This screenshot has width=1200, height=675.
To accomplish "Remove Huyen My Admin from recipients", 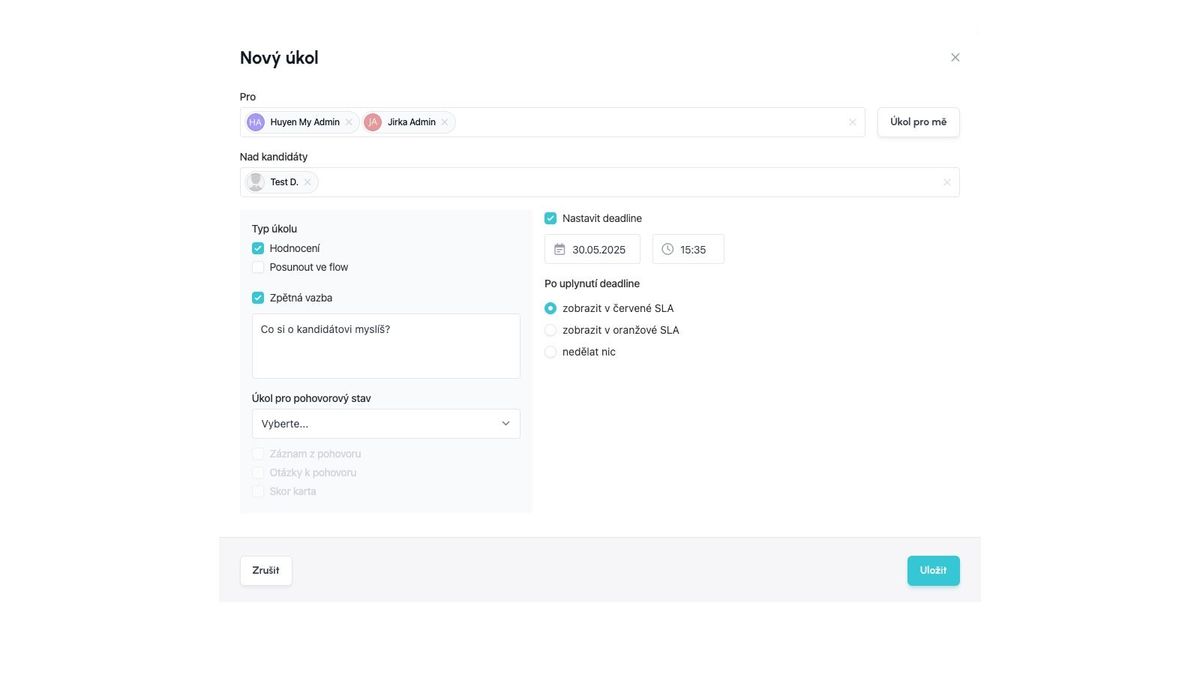I will click(349, 122).
